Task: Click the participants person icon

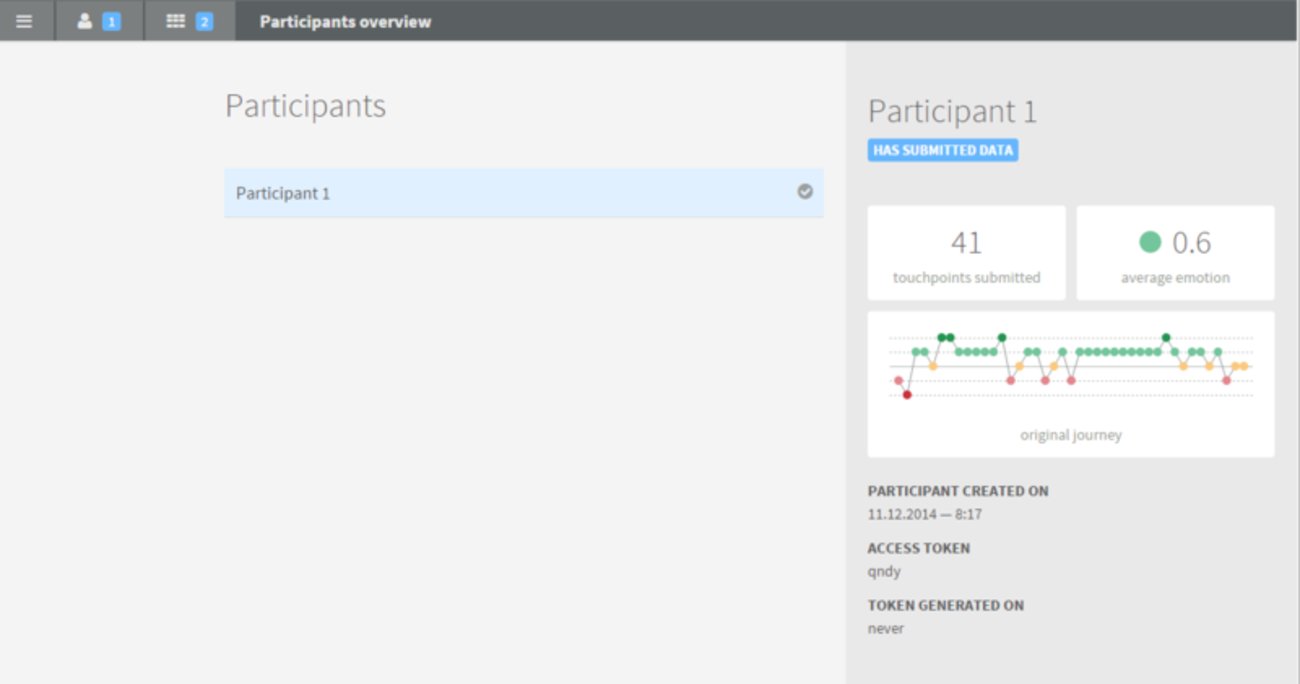Action: pyautogui.click(x=85, y=21)
